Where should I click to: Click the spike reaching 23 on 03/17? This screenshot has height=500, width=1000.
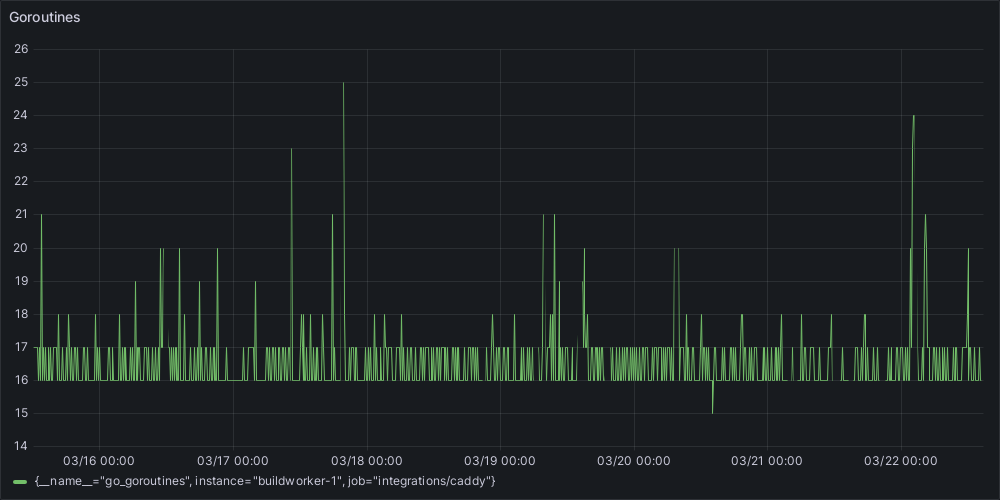[x=291, y=149]
